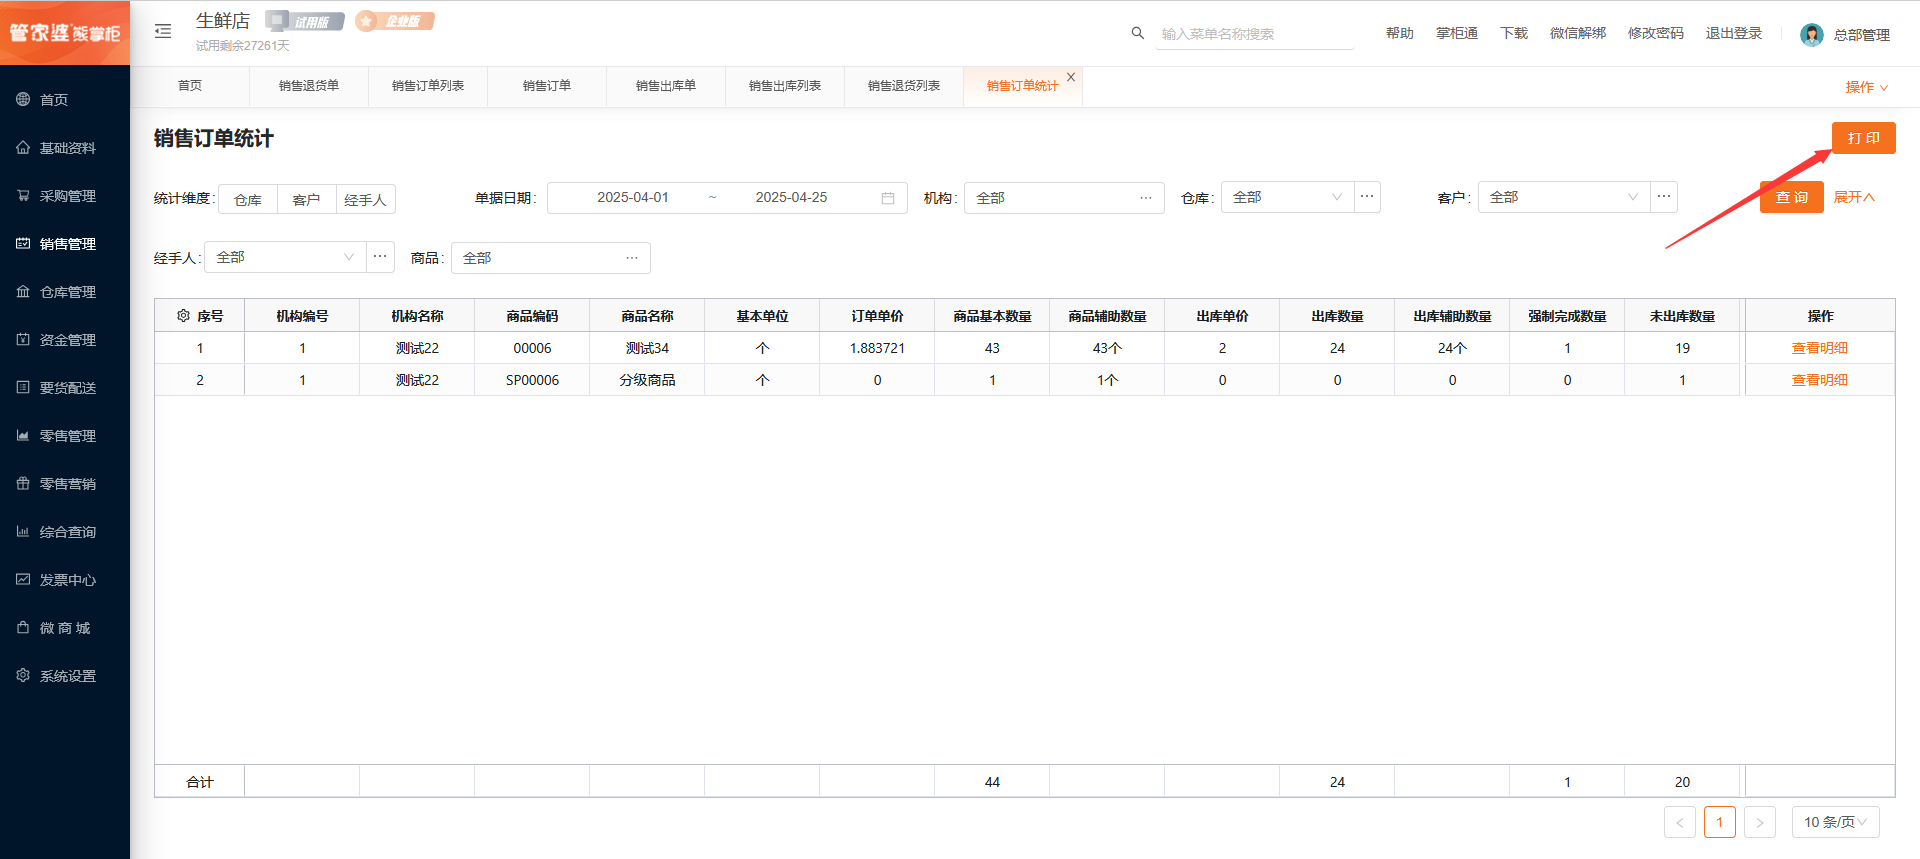The height and width of the screenshot is (859, 1920).
Task: Click the menu name search field
Action: 1254,34
